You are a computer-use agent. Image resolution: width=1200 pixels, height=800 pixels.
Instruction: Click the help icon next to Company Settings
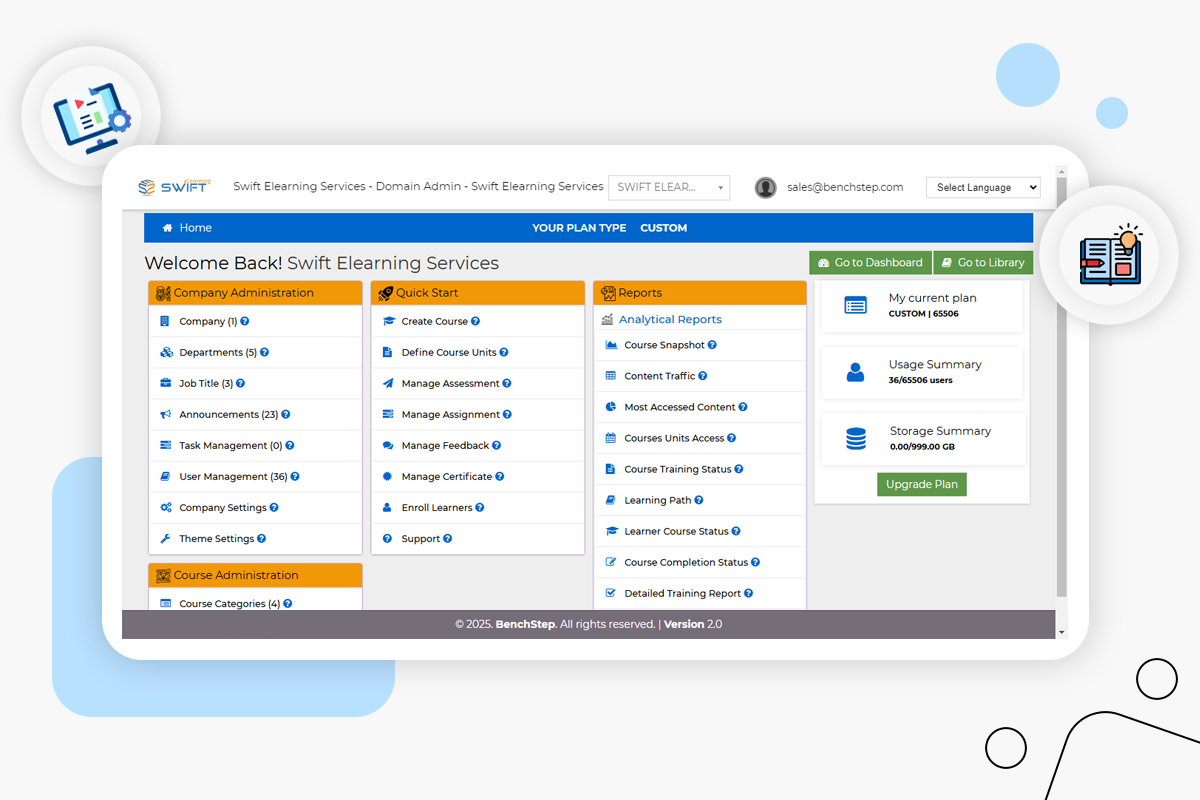pyautogui.click(x=274, y=508)
